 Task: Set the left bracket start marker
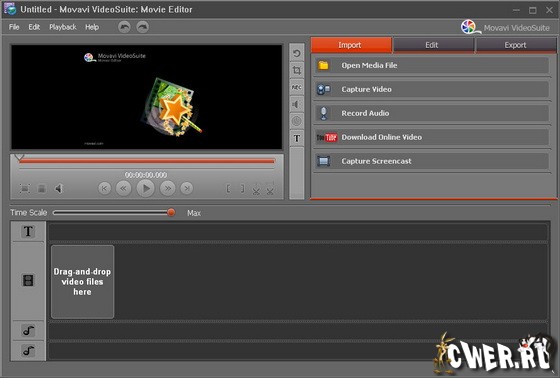pos(228,189)
